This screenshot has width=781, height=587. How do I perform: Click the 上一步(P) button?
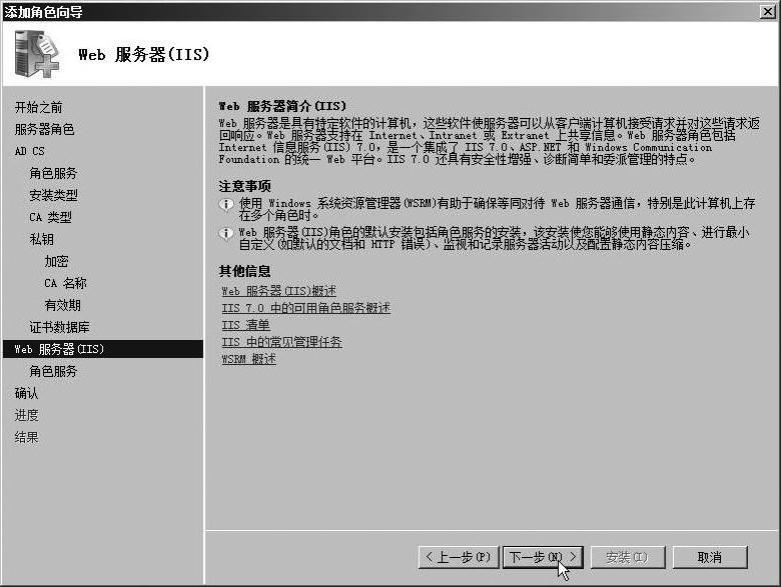pos(458,557)
